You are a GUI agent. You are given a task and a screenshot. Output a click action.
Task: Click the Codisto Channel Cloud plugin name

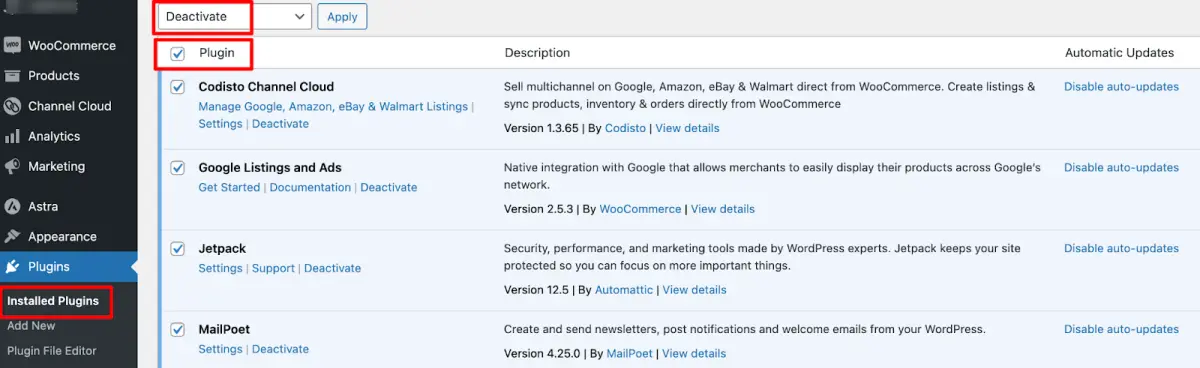(266, 87)
